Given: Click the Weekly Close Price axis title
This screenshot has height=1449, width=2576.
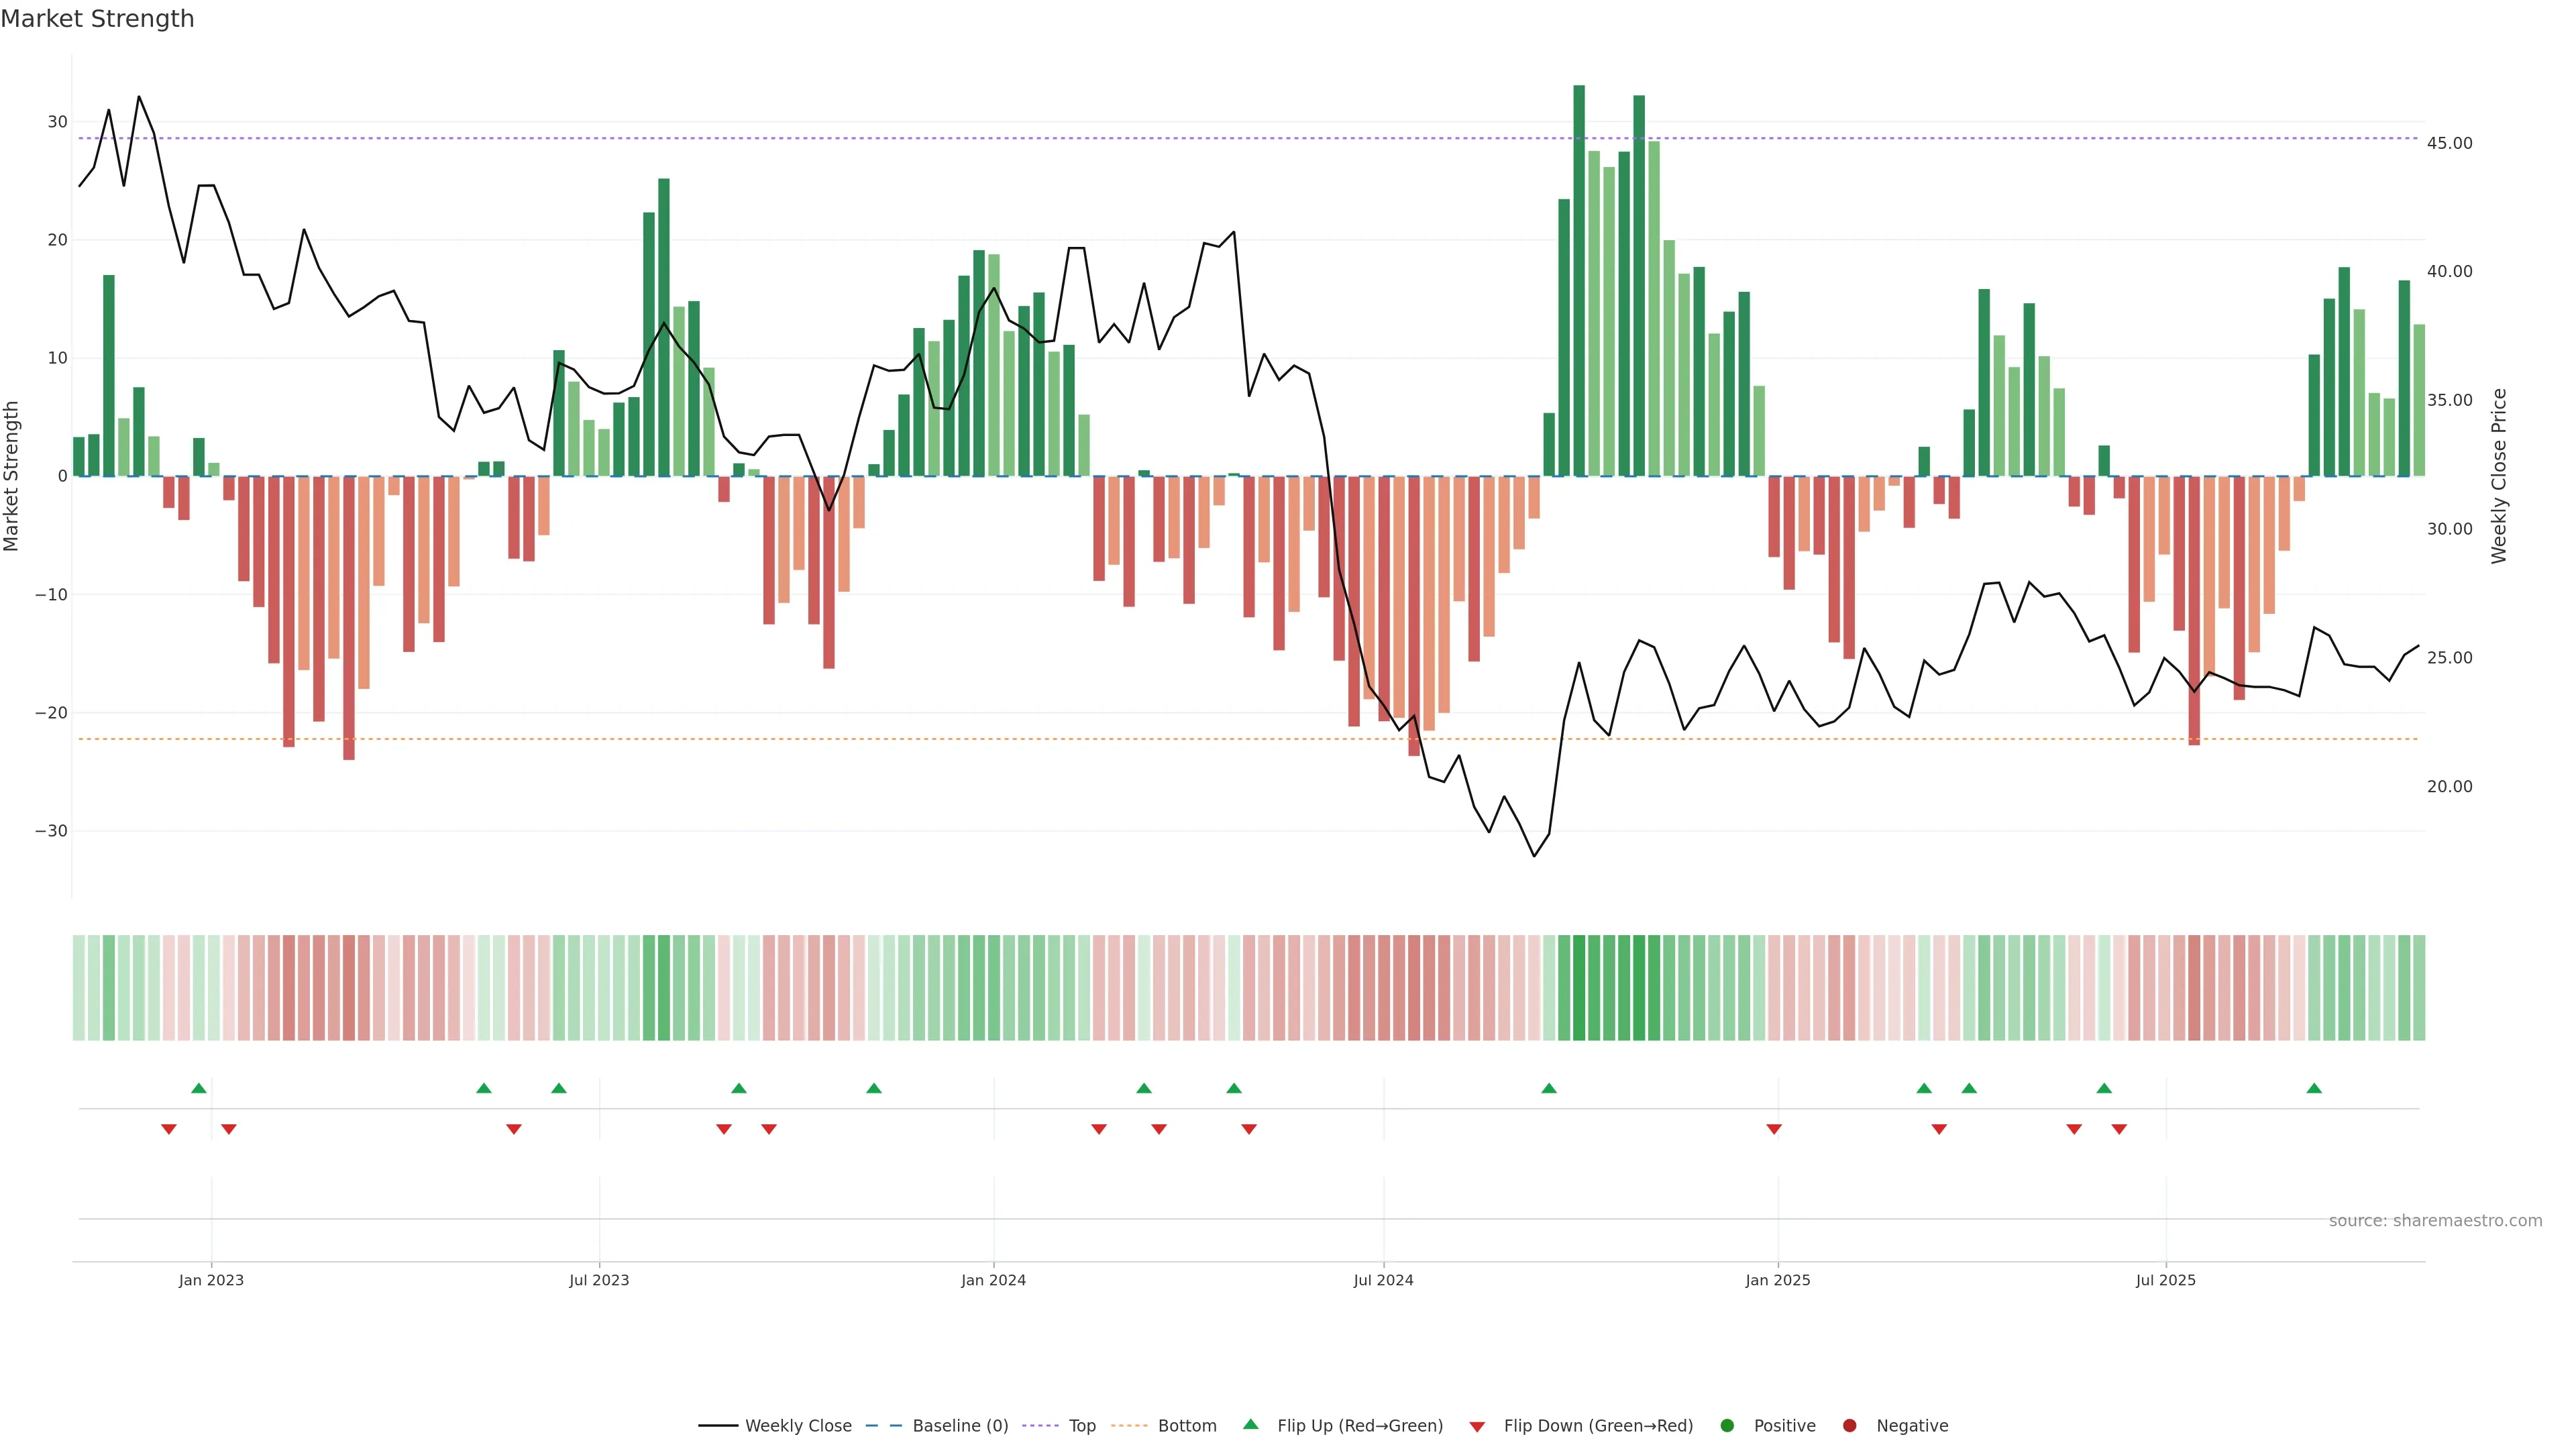Looking at the screenshot, I should 2499,476.
